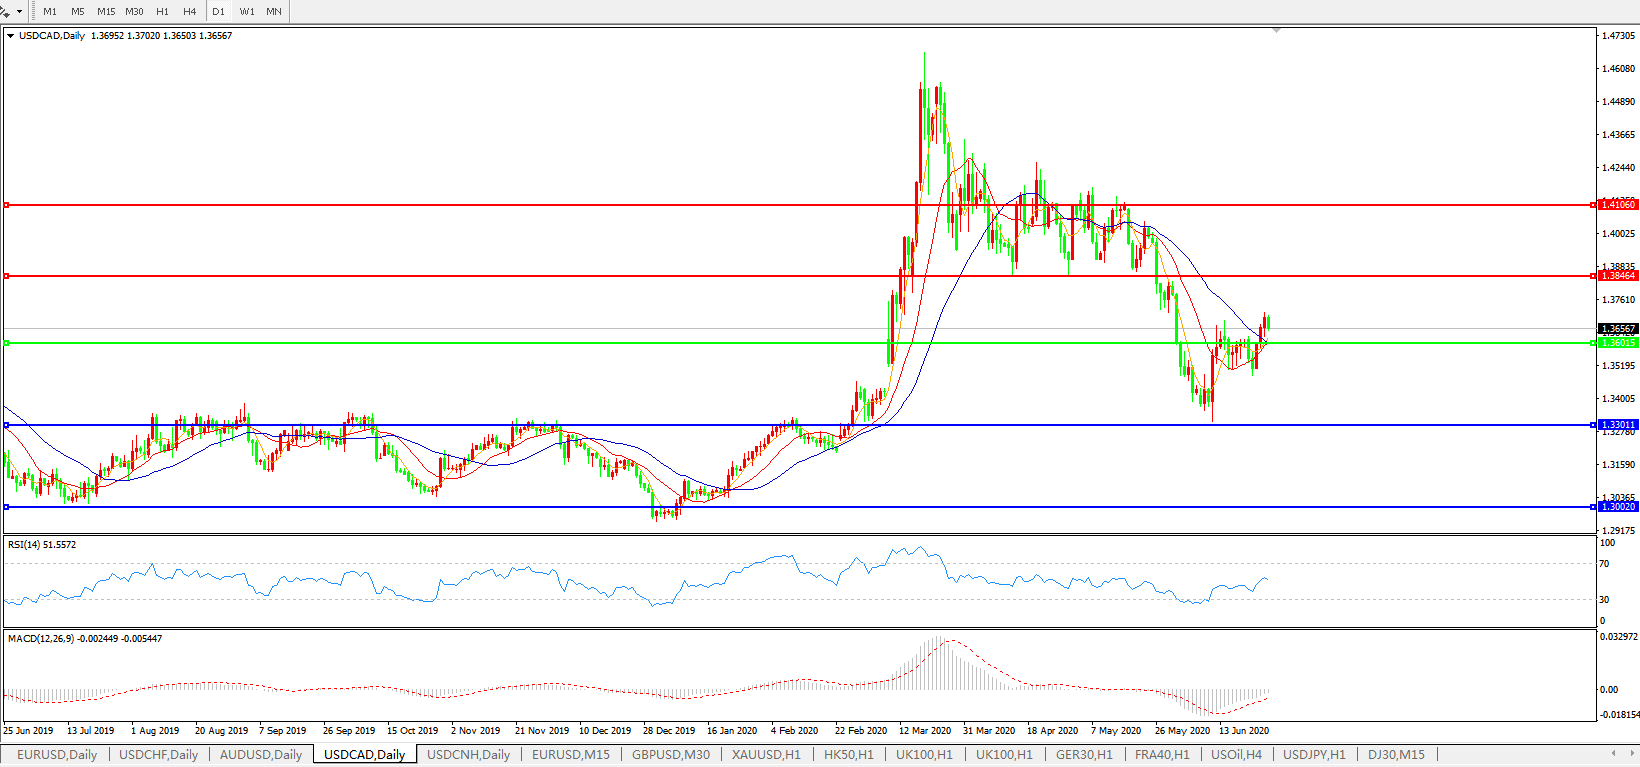The height and width of the screenshot is (767, 1640).
Task: Select green horizontal line label 1.36015
Action: tap(1617, 343)
